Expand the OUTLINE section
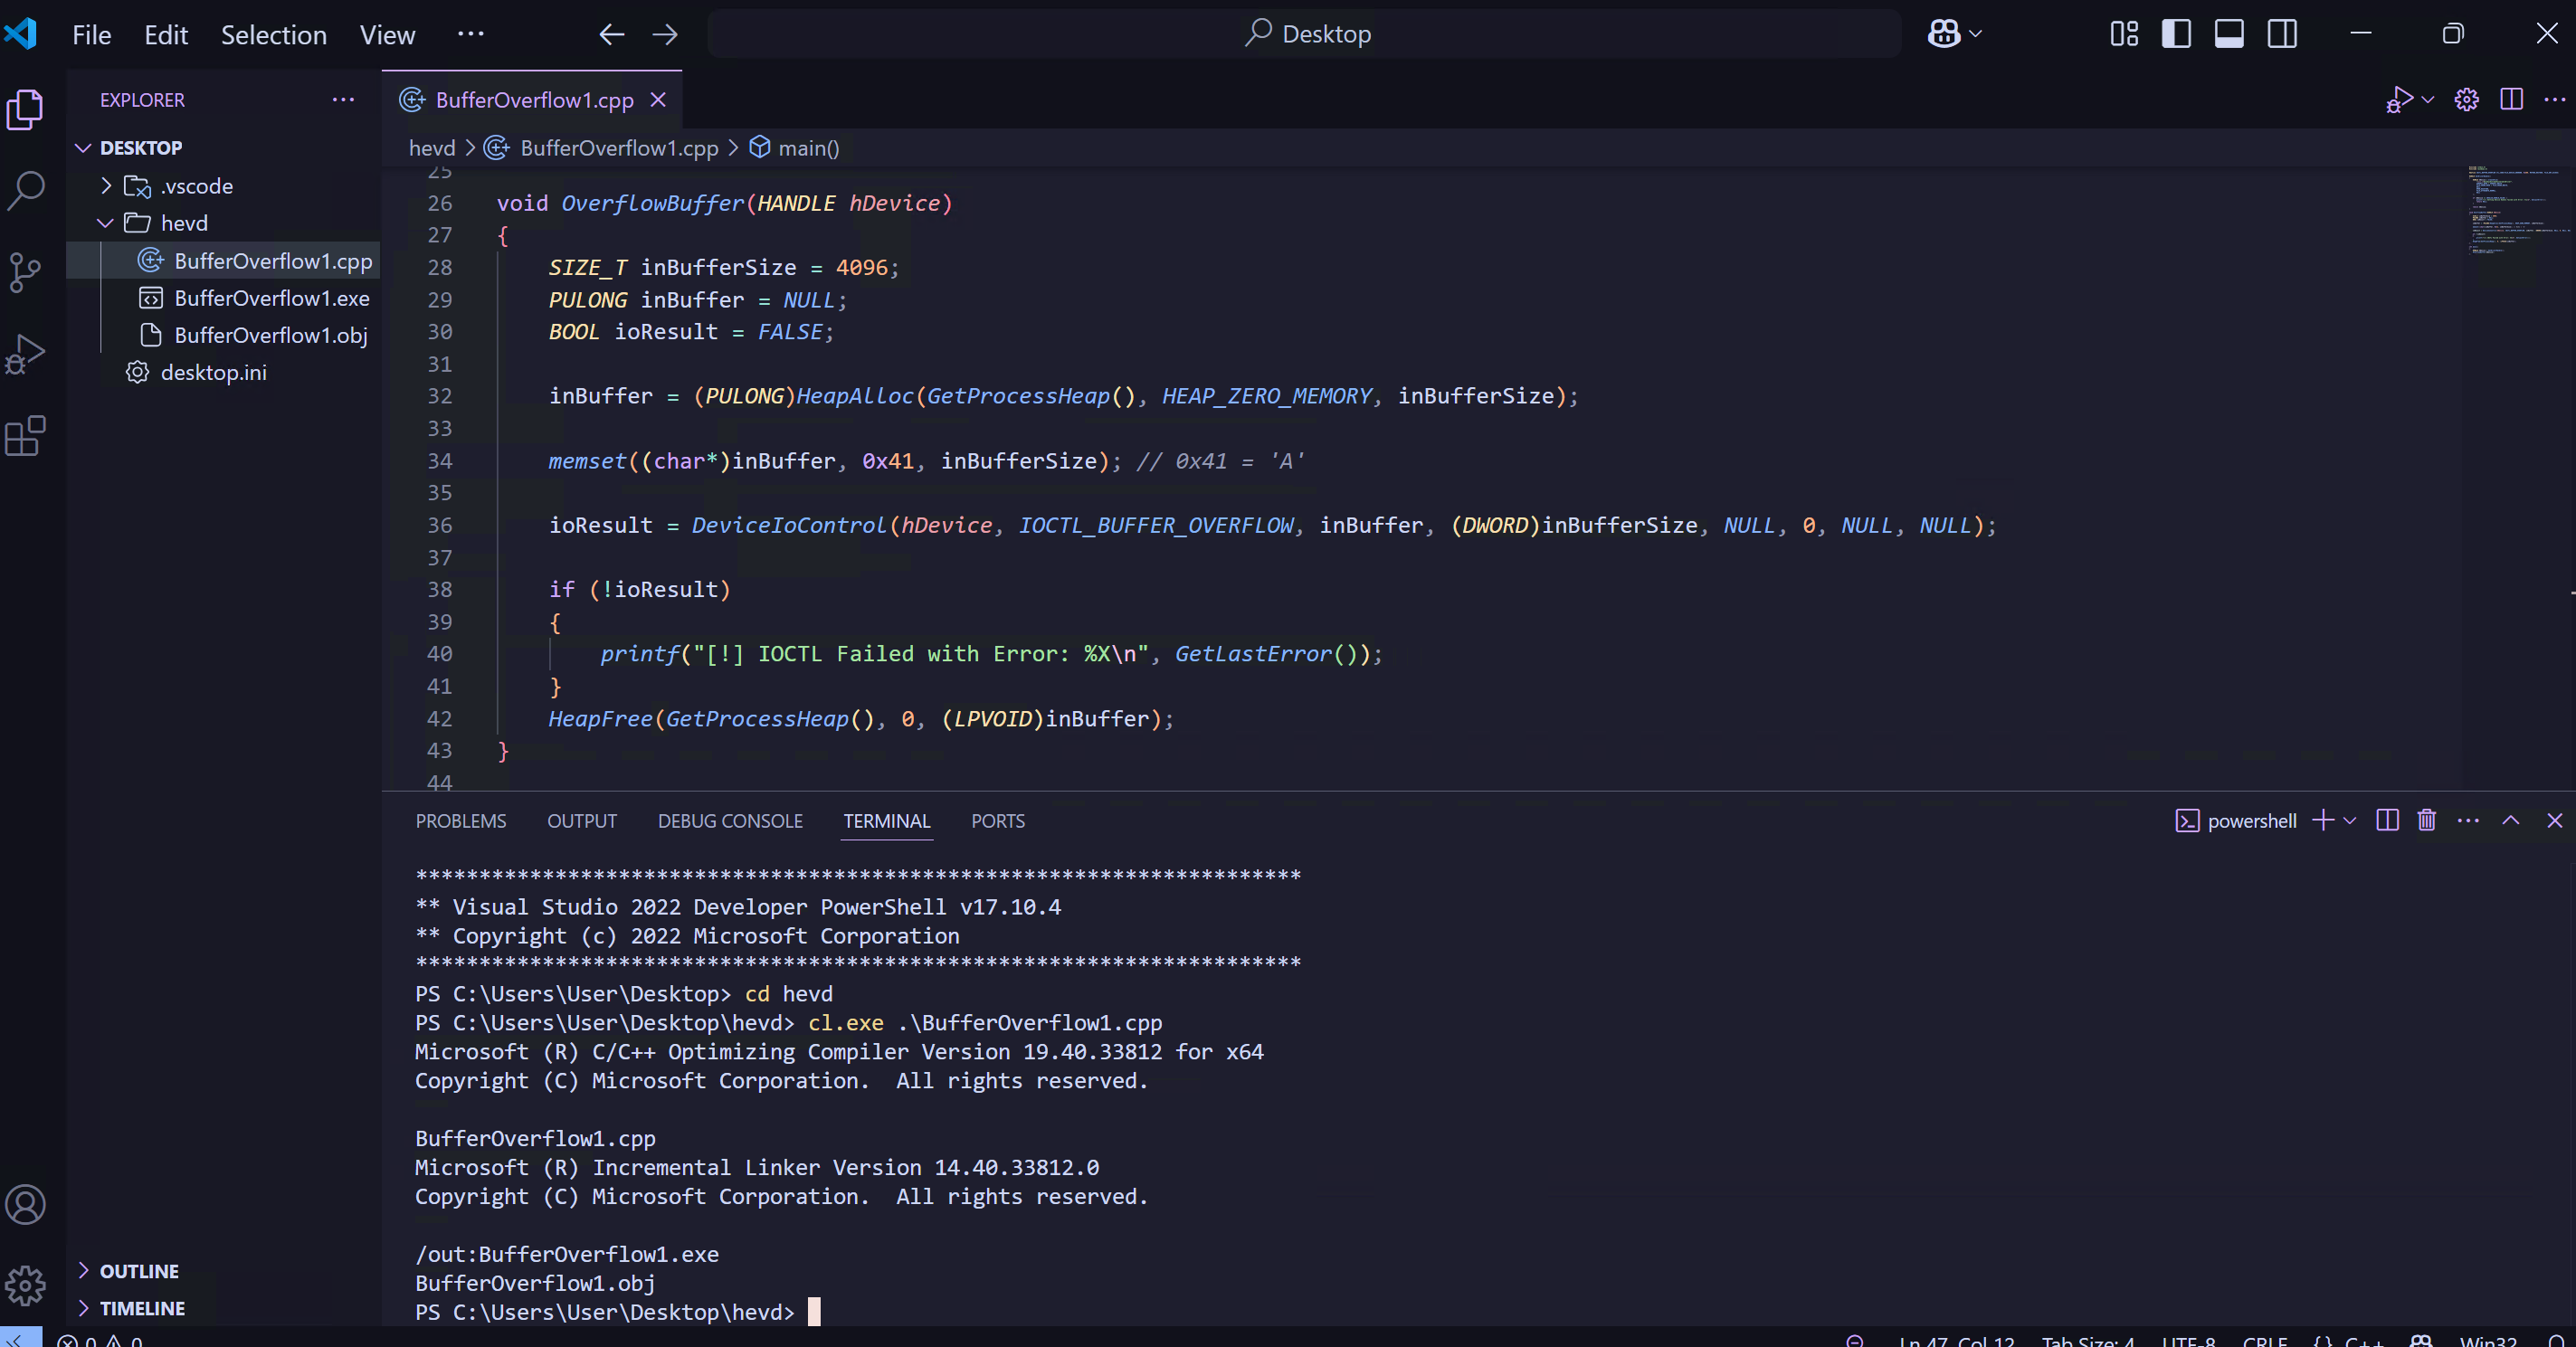 point(139,1271)
